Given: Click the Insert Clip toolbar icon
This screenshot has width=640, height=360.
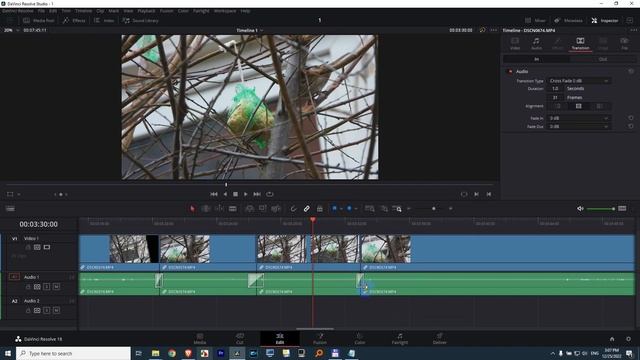Looking at the screenshot, I should click(249, 209).
